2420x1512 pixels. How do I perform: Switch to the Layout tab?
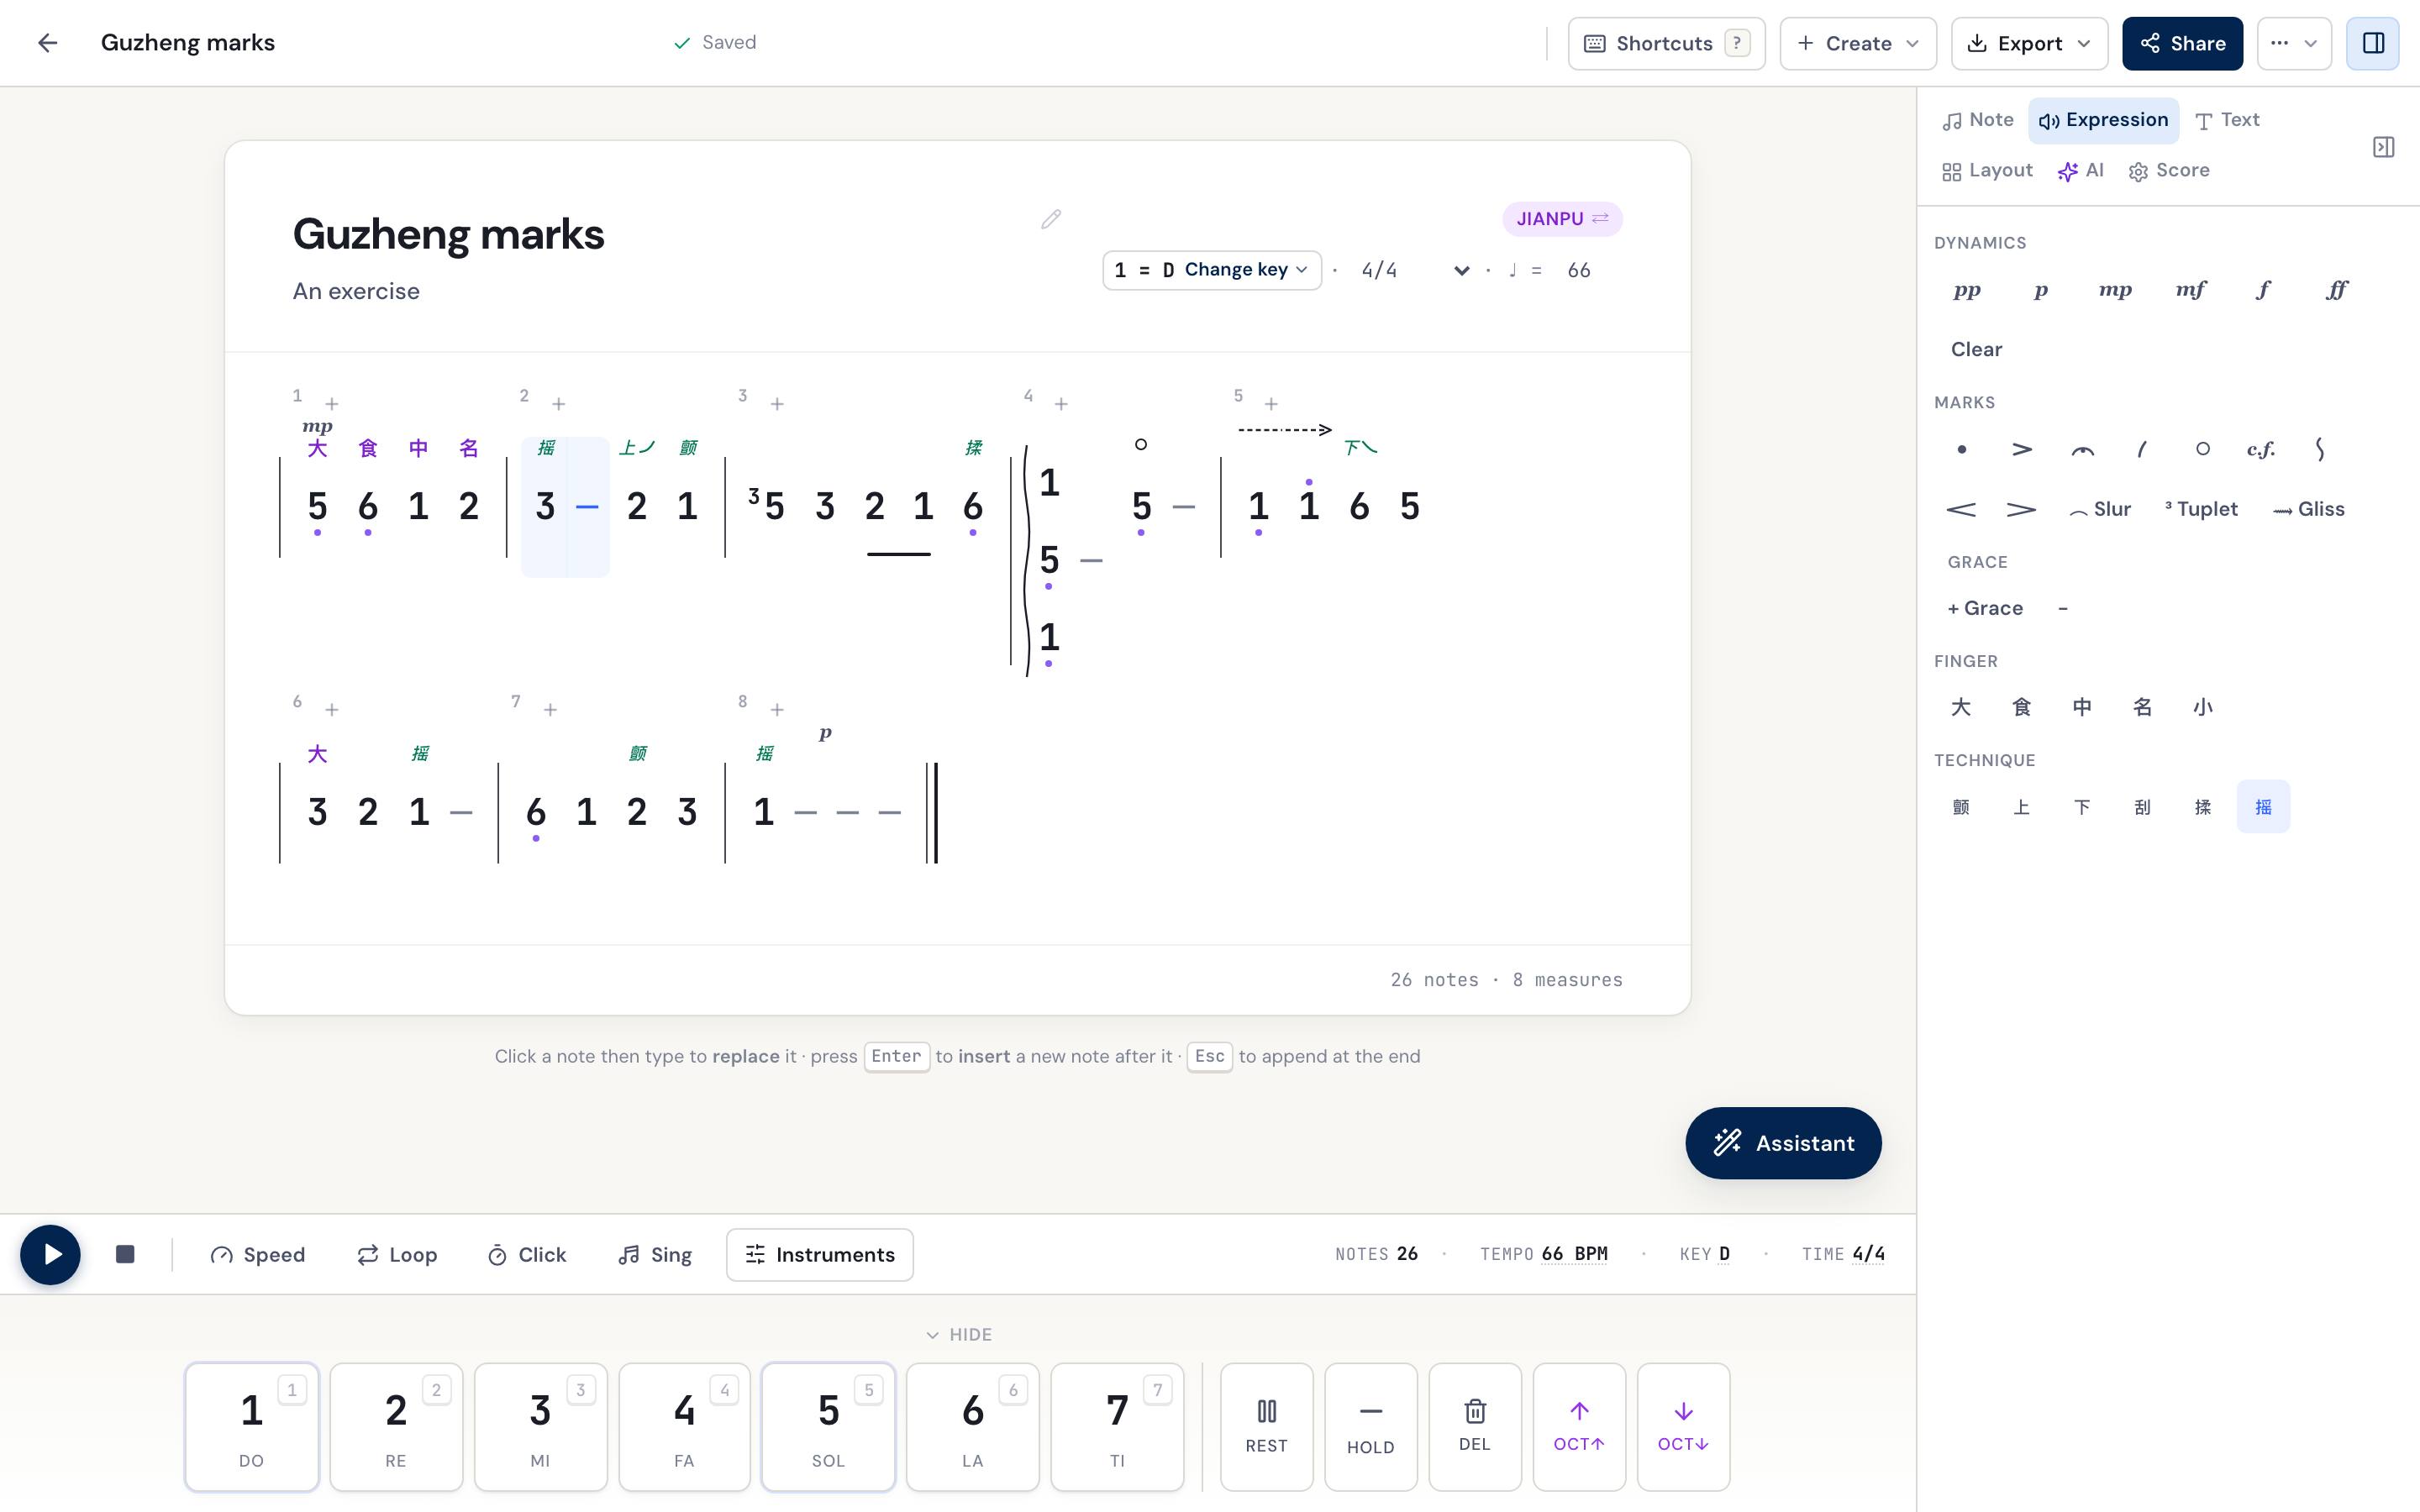coord(1987,171)
